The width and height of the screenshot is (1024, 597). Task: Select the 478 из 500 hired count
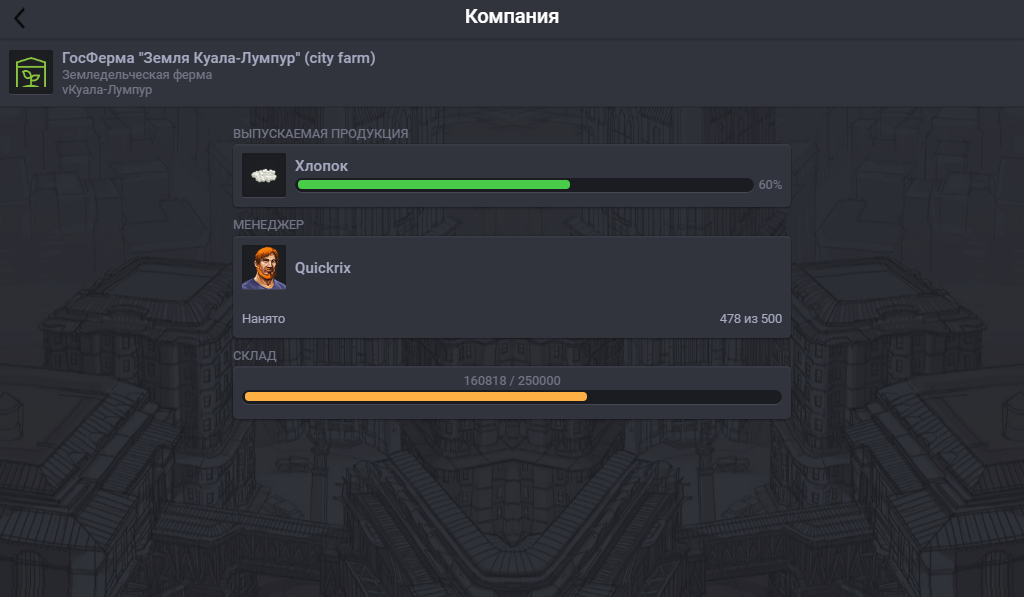[x=750, y=319]
